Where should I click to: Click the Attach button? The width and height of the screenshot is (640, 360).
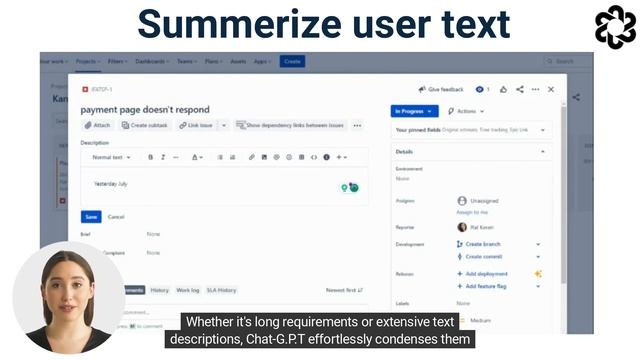tap(98, 125)
